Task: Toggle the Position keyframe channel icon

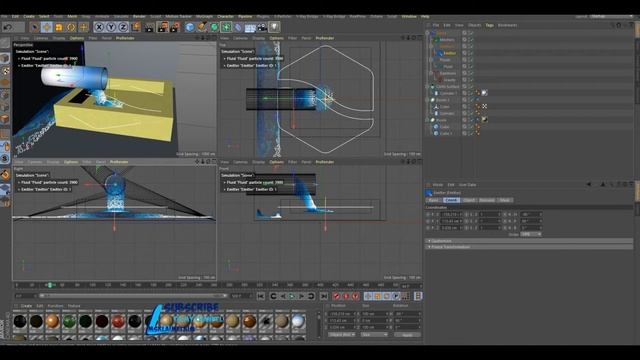Action: (368, 296)
